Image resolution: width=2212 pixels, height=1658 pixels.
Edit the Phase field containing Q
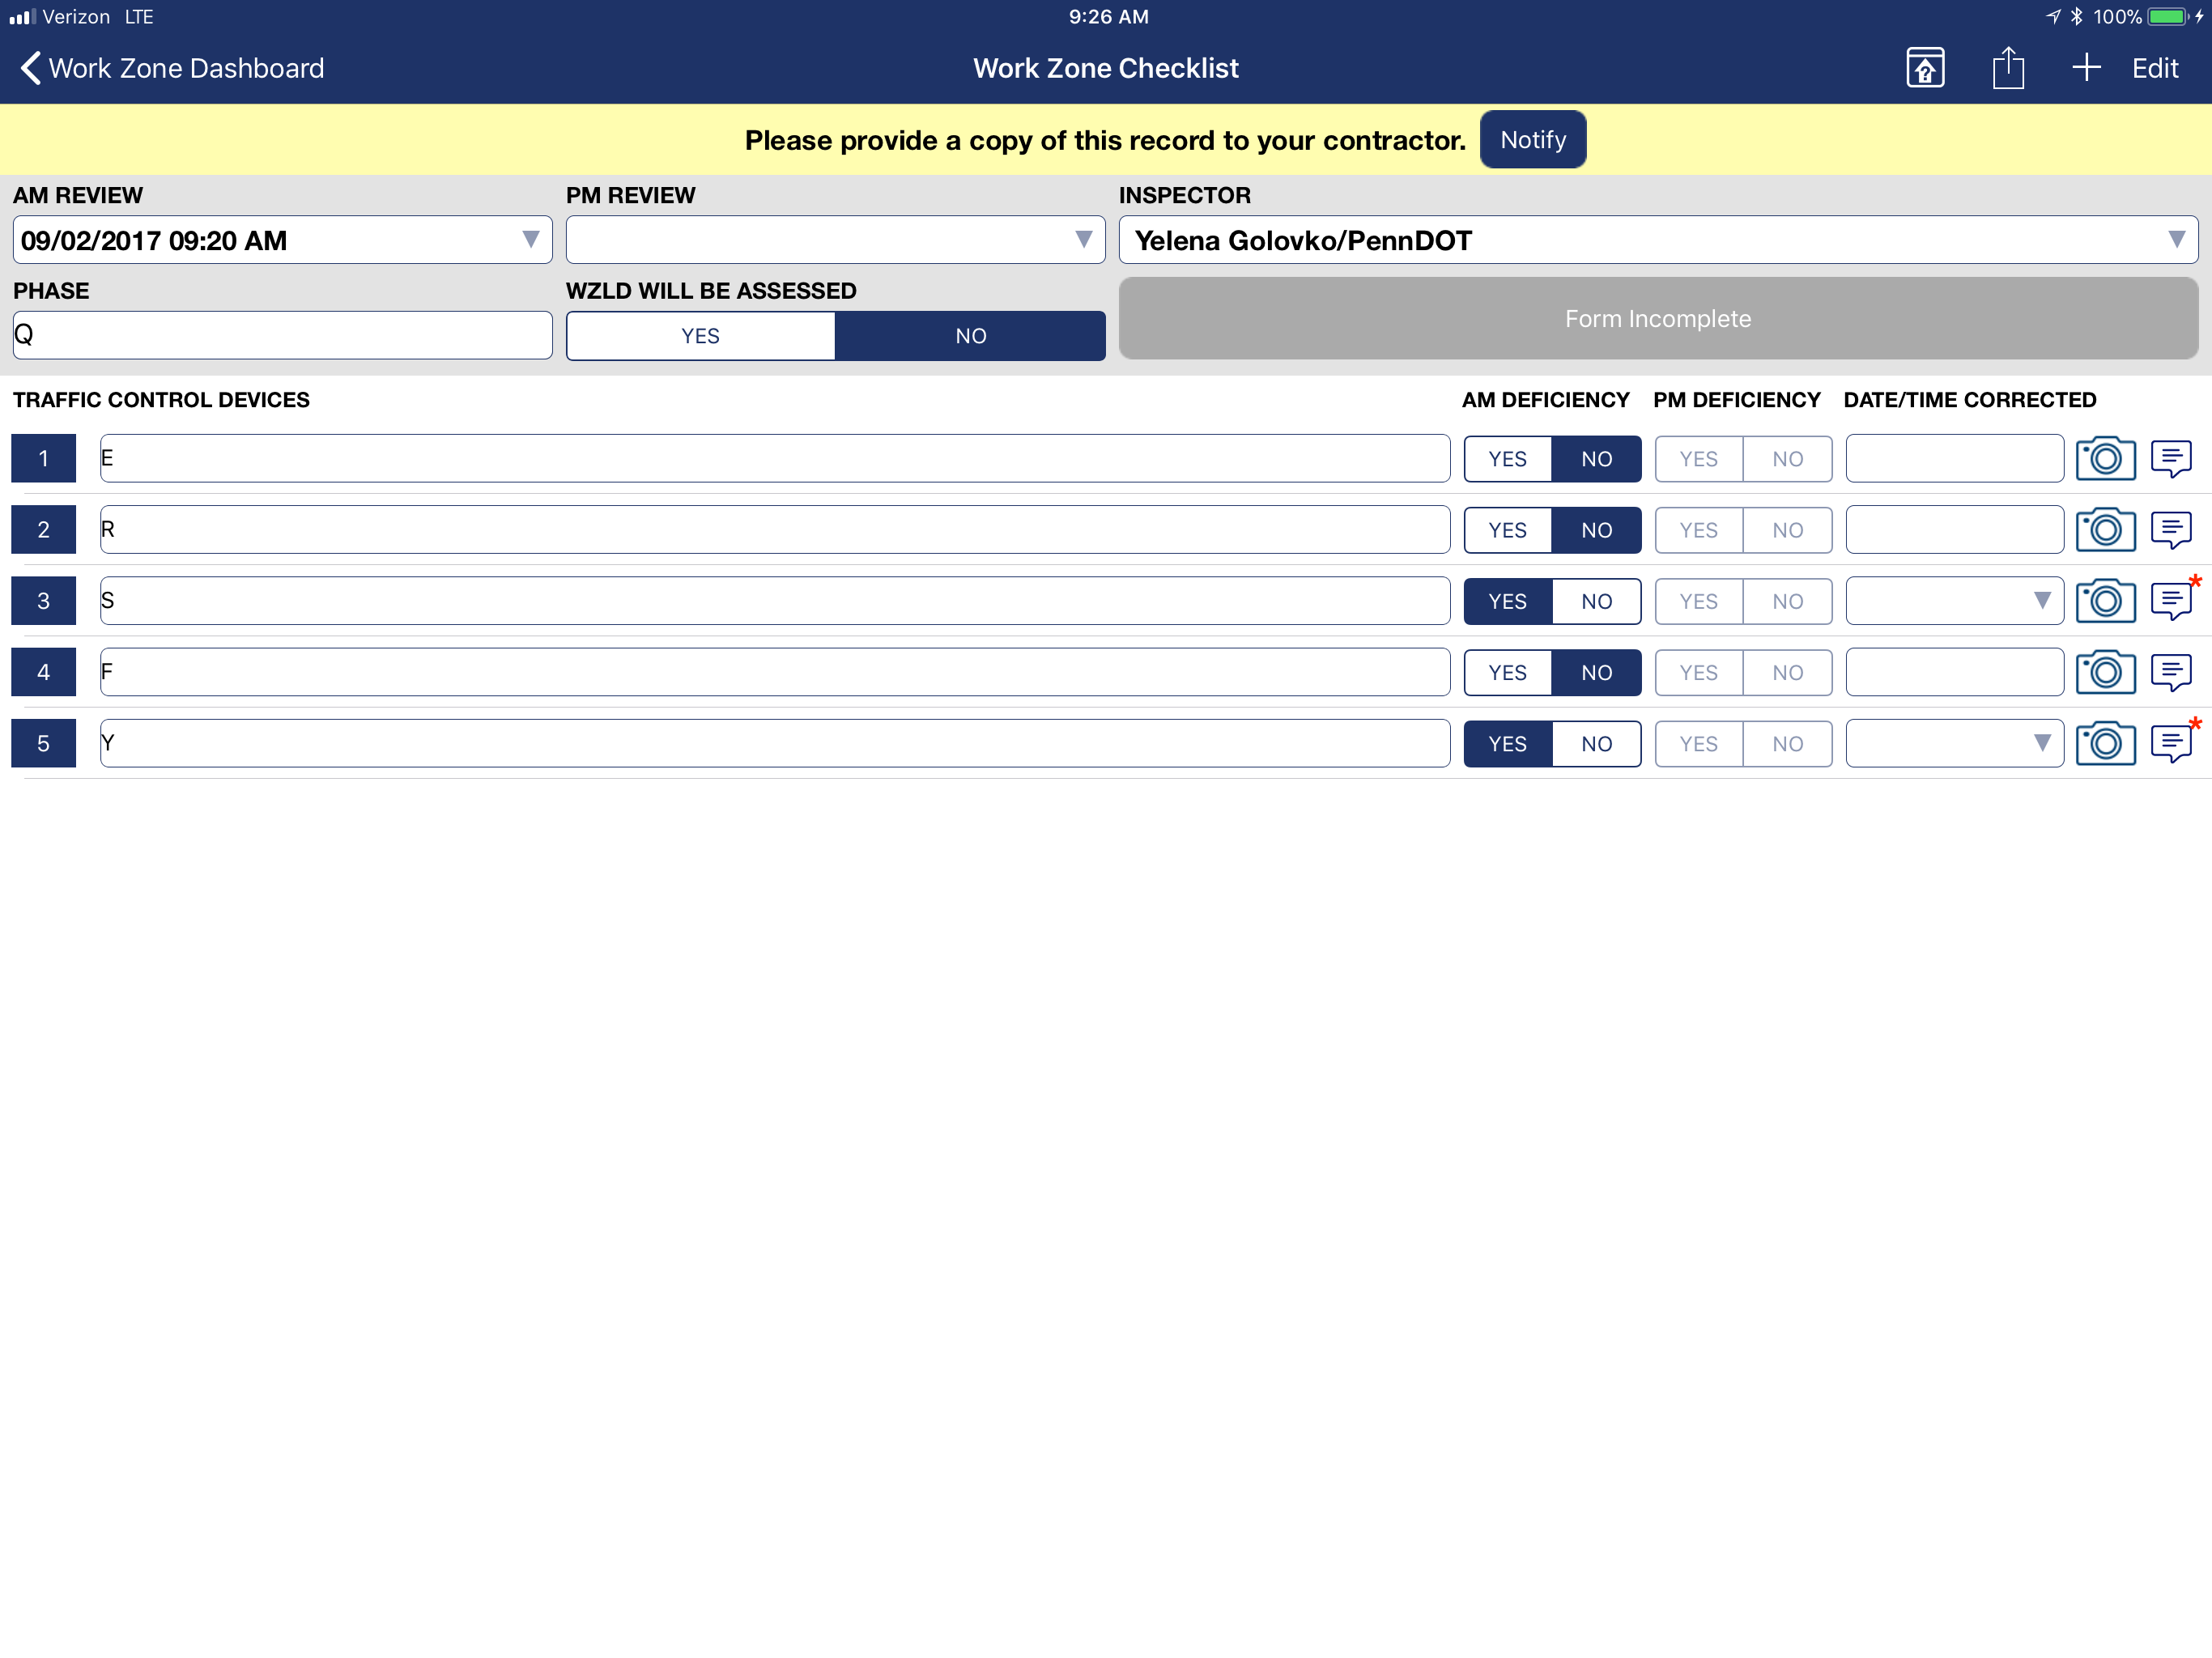coord(282,335)
